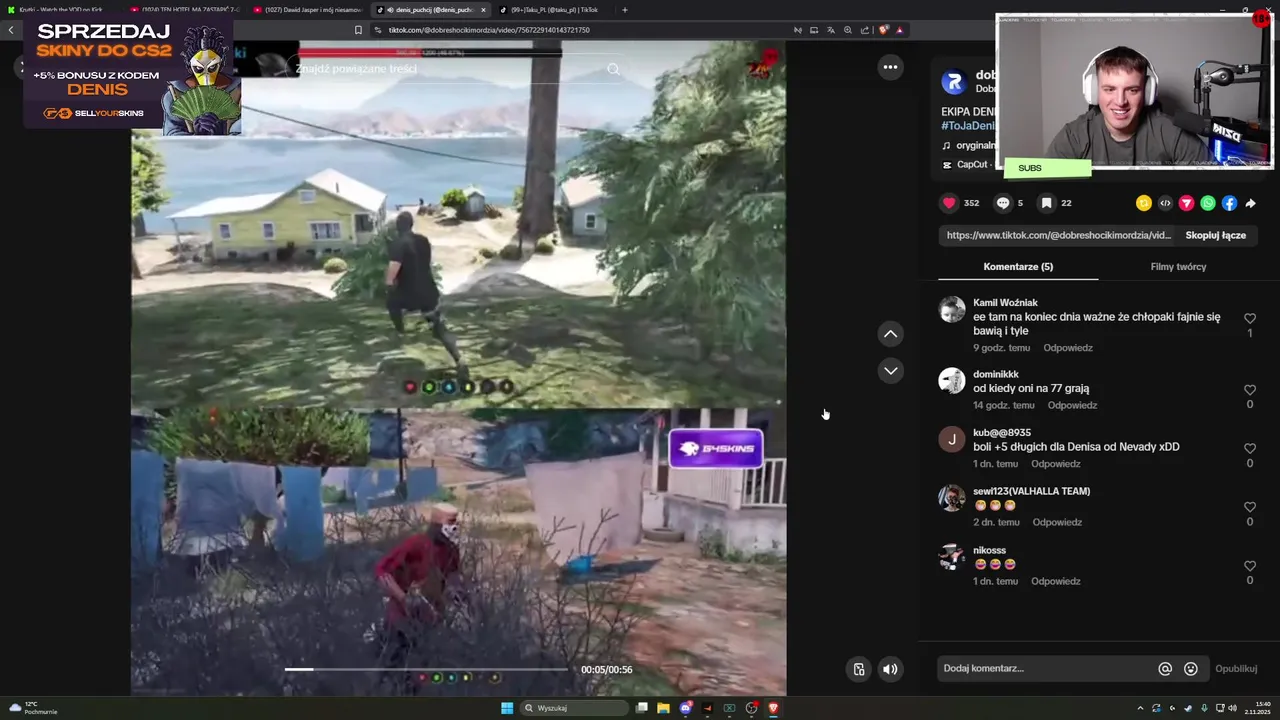This screenshot has width=1280, height=720.
Task: Insert a mention with the @ icon
Action: (x=1165, y=669)
